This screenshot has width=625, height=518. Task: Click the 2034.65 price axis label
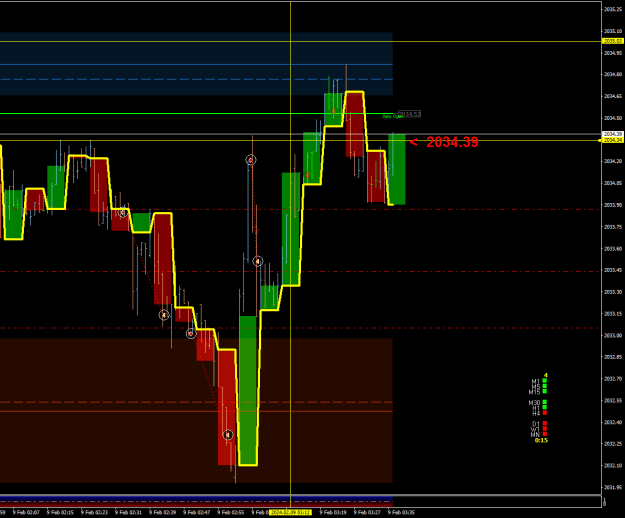[613, 96]
